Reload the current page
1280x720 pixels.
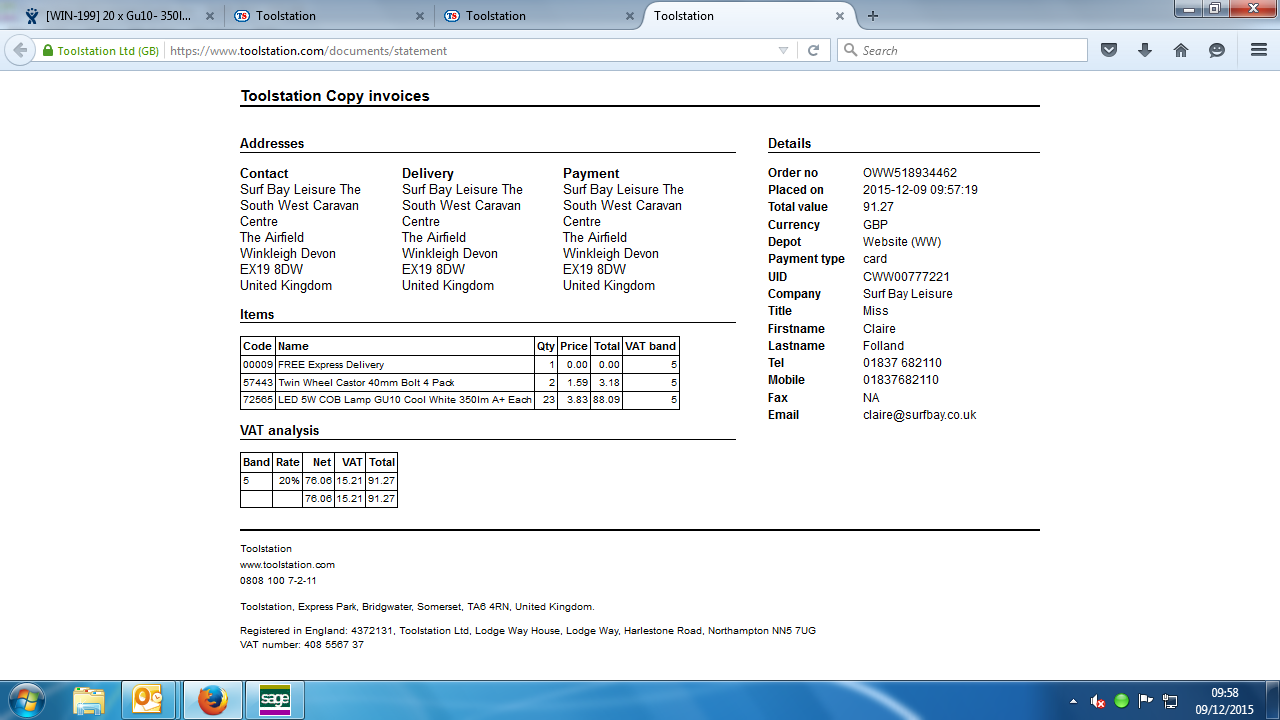(814, 51)
